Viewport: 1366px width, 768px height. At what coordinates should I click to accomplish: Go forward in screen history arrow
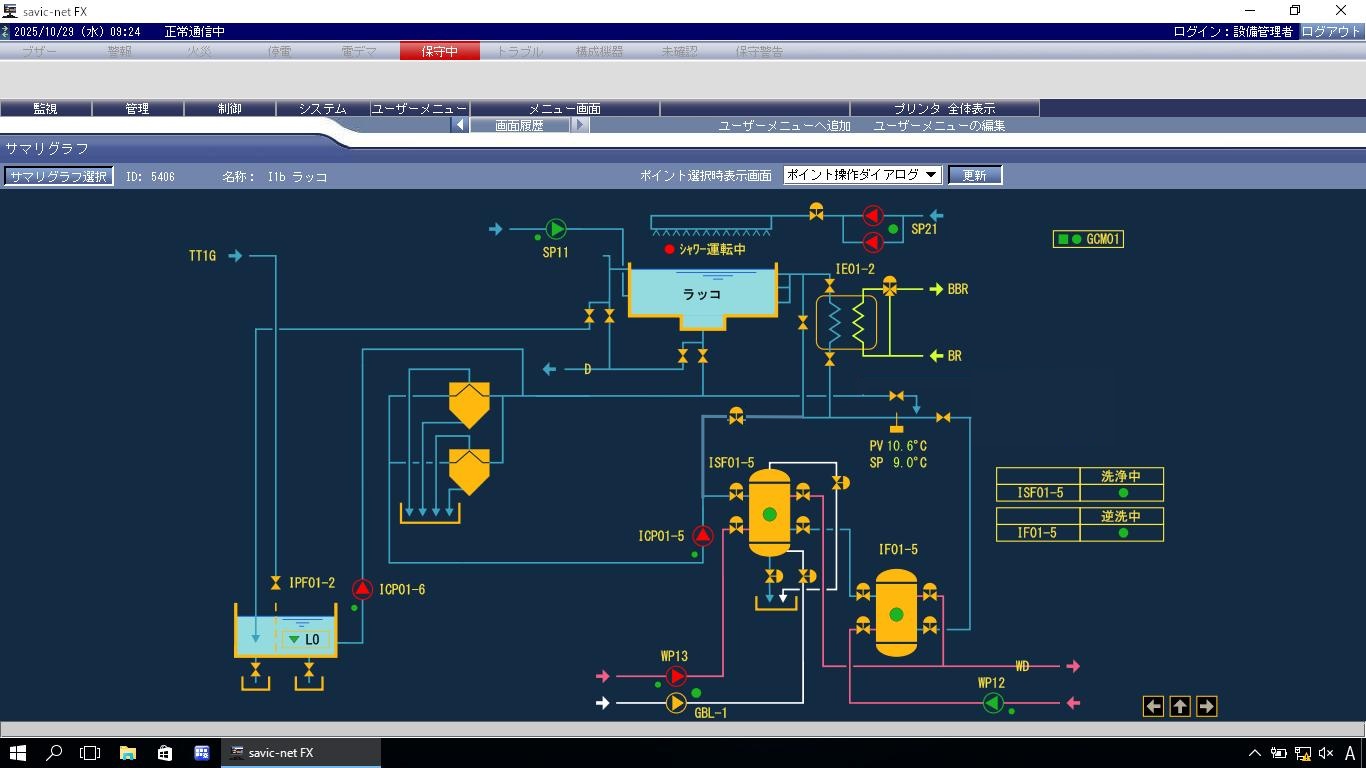(580, 125)
